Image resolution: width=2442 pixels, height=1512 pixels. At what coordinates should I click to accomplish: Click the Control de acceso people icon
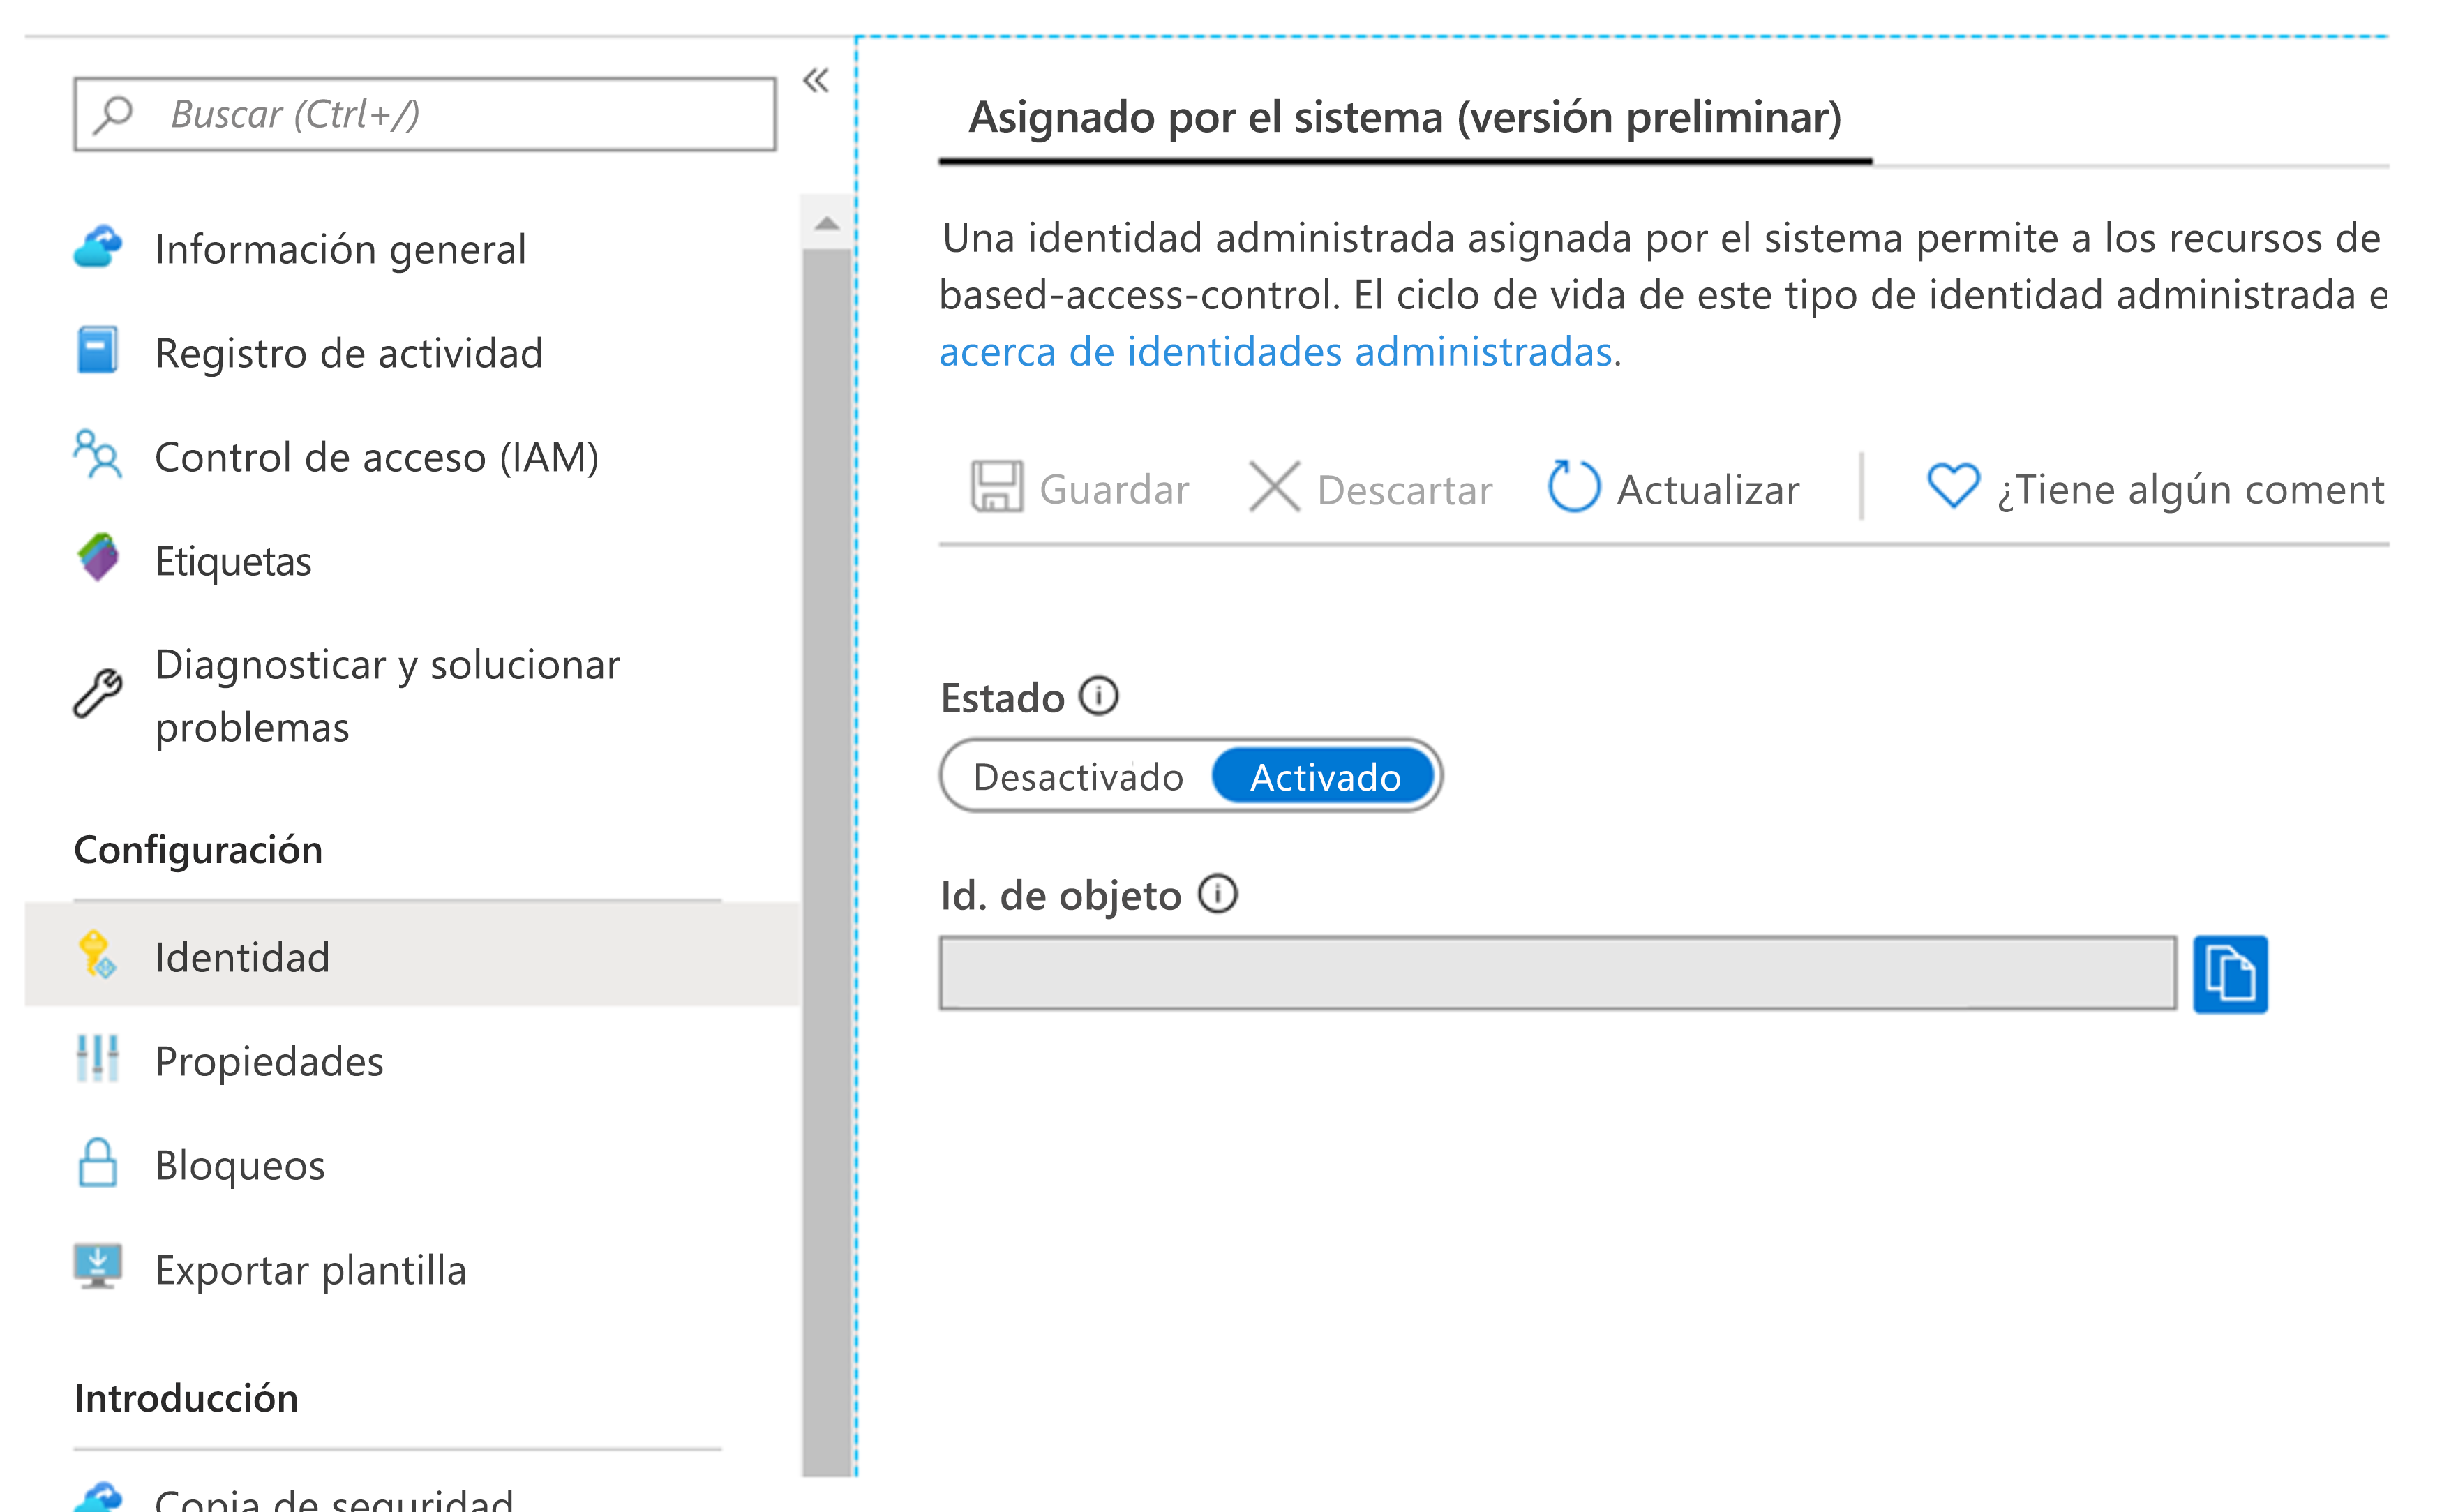click(x=98, y=455)
